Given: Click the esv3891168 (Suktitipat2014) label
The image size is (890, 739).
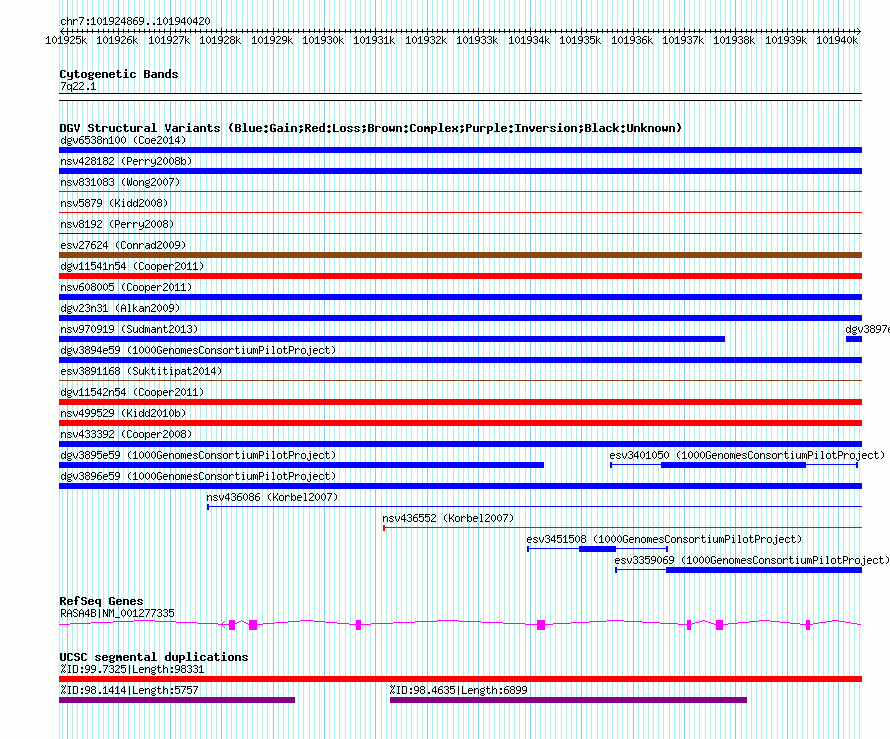Looking at the screenshot, I should tap(141, 371).
